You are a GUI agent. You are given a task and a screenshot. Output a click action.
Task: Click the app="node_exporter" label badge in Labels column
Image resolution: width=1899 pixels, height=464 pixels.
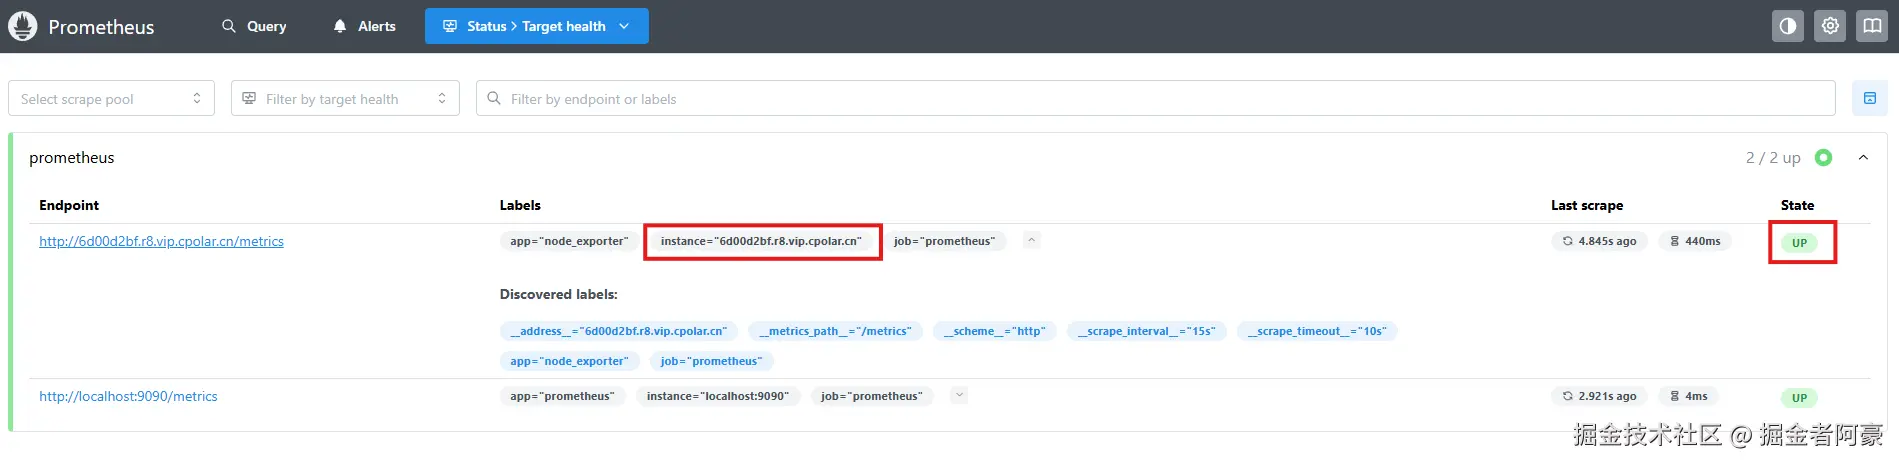tap(569, 241)
